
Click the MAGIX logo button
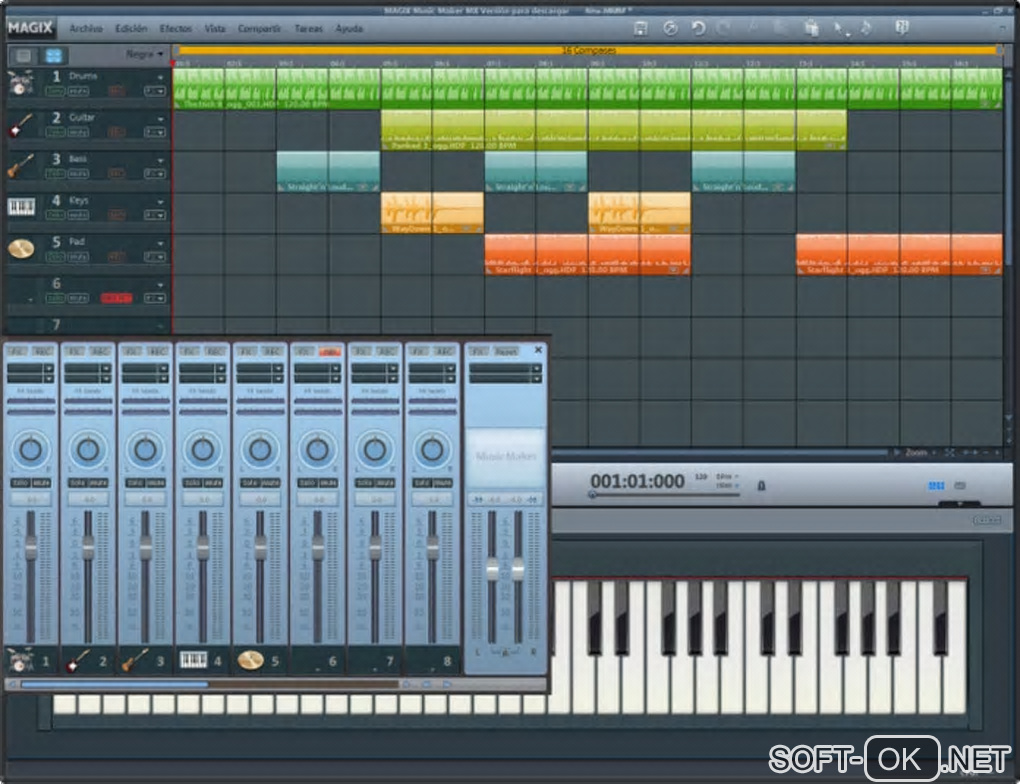click(x=31, y=28)
